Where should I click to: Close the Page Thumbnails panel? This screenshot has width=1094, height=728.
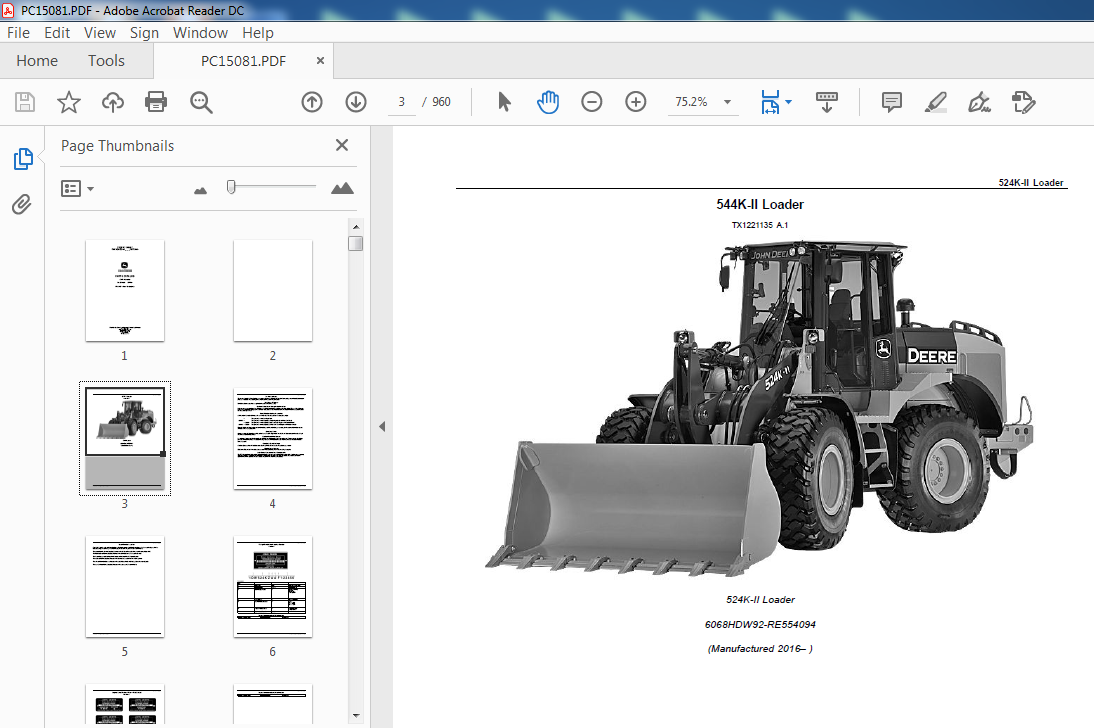point(342,145)
